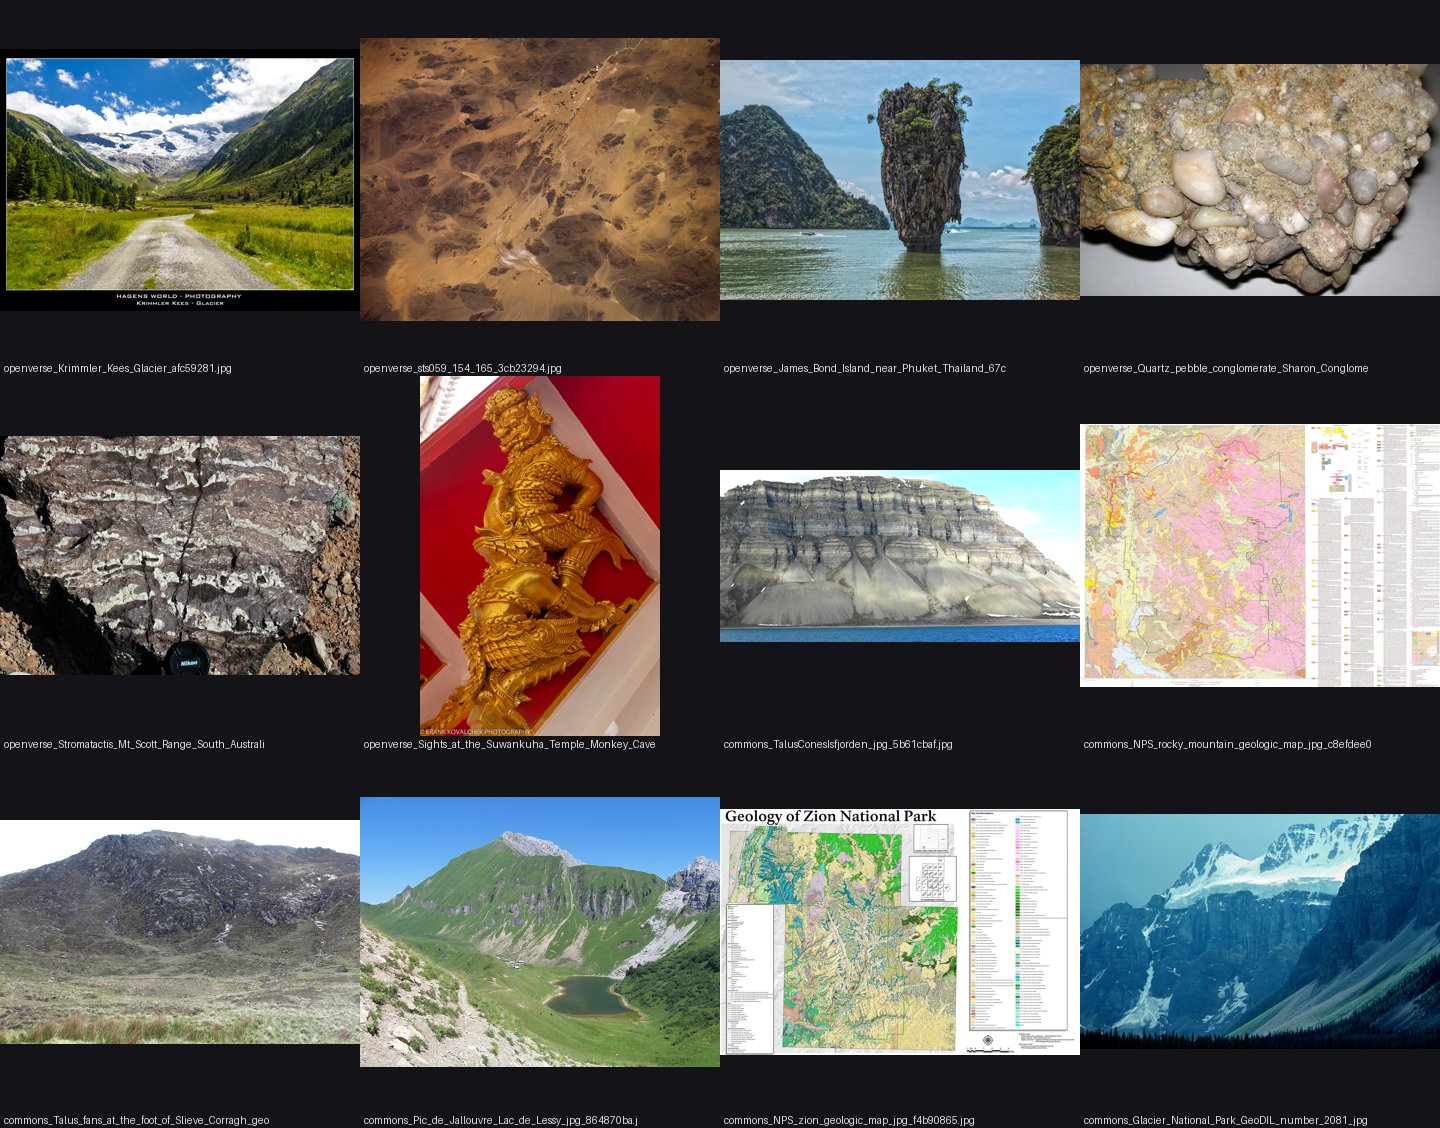Open the Talus Cones Isfjorden cliff photo
This screenshot has height=1128, width=1440.
point(900,556)
